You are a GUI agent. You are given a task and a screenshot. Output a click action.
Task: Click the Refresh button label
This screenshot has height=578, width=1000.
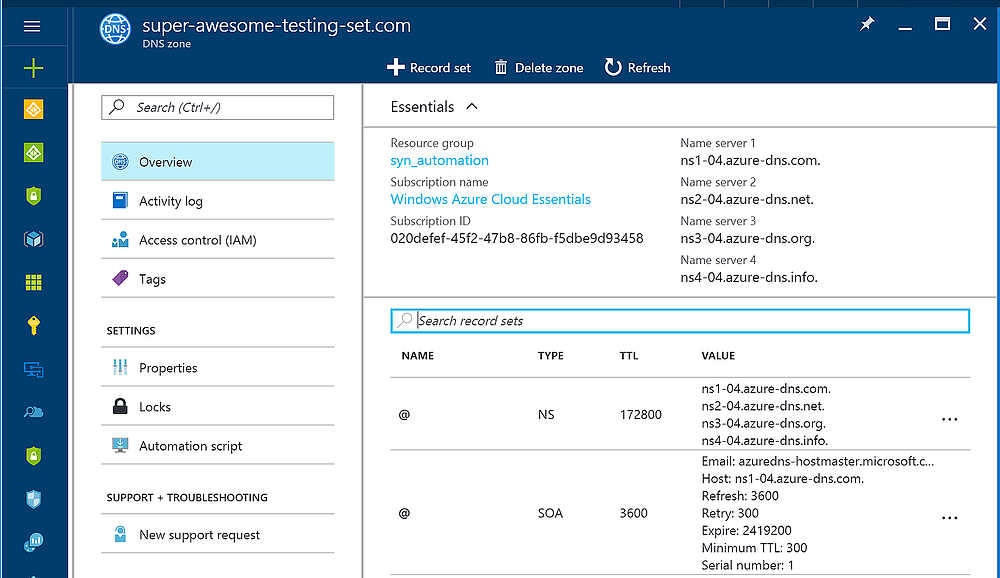649,68
